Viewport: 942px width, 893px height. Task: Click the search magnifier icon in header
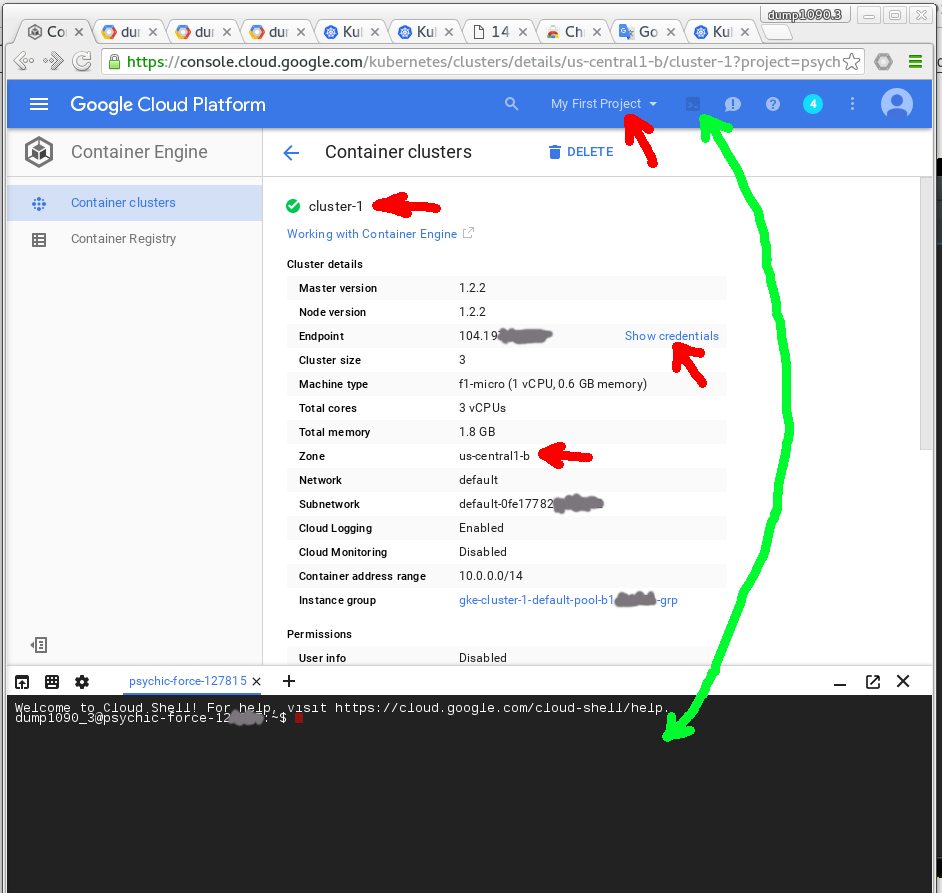[511, 104]
